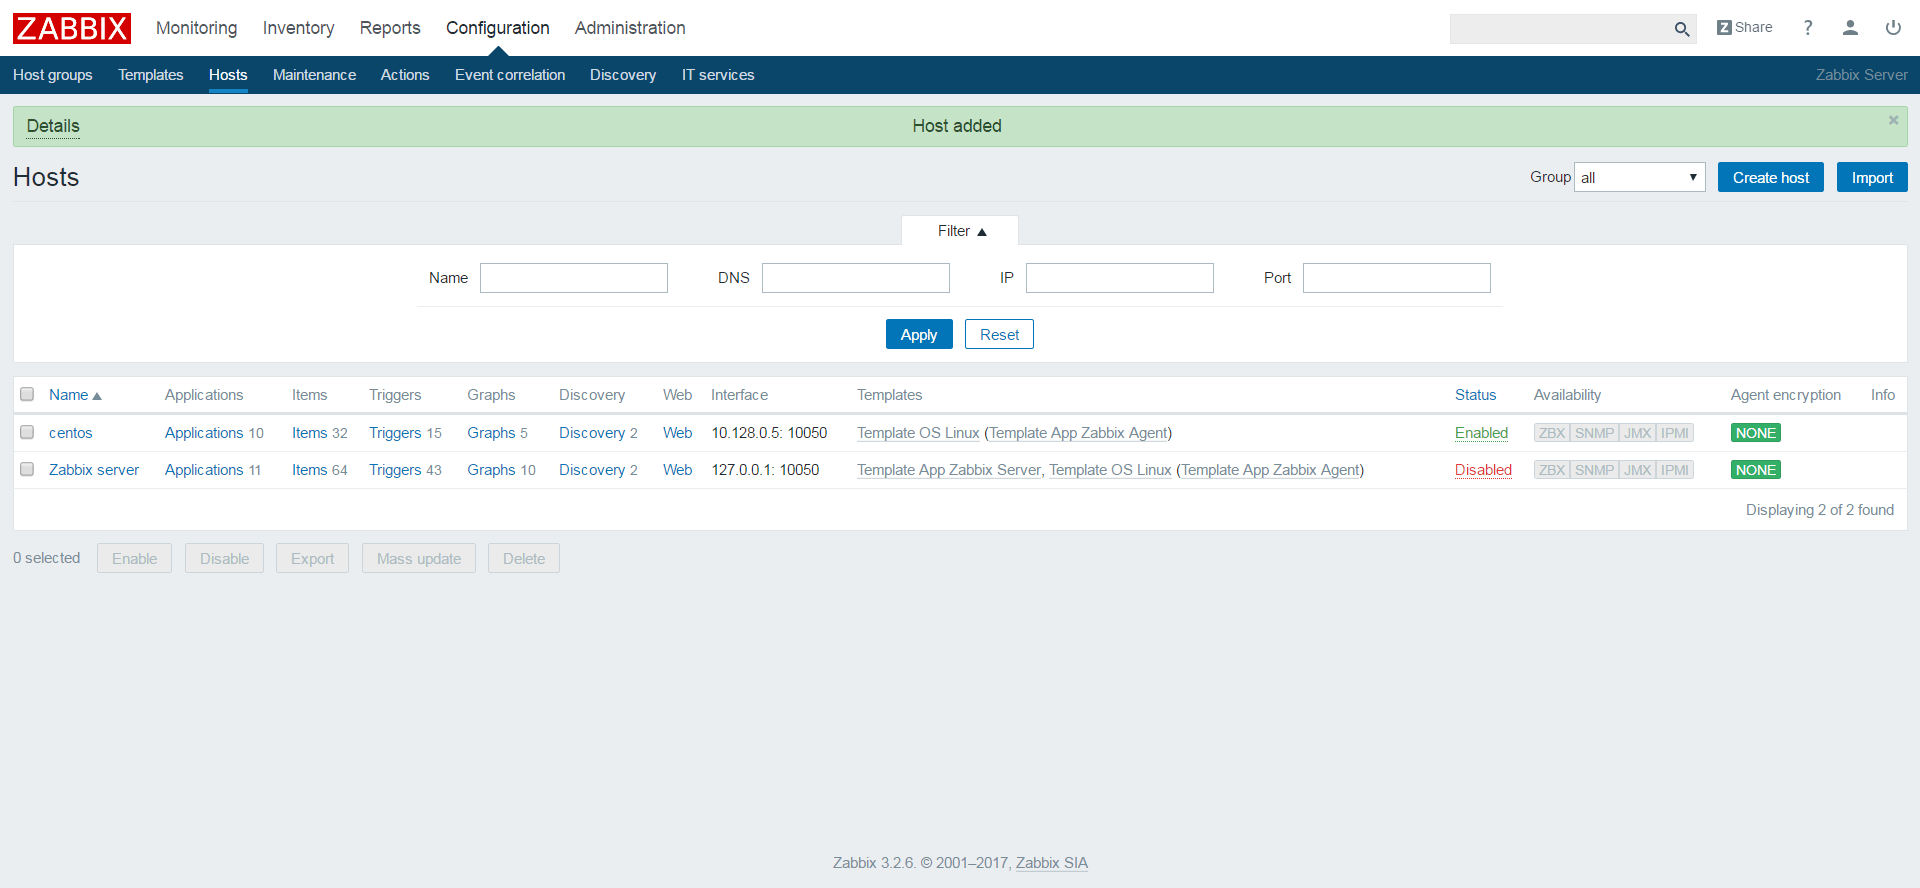Open the centos host link

tap(70, 433)
